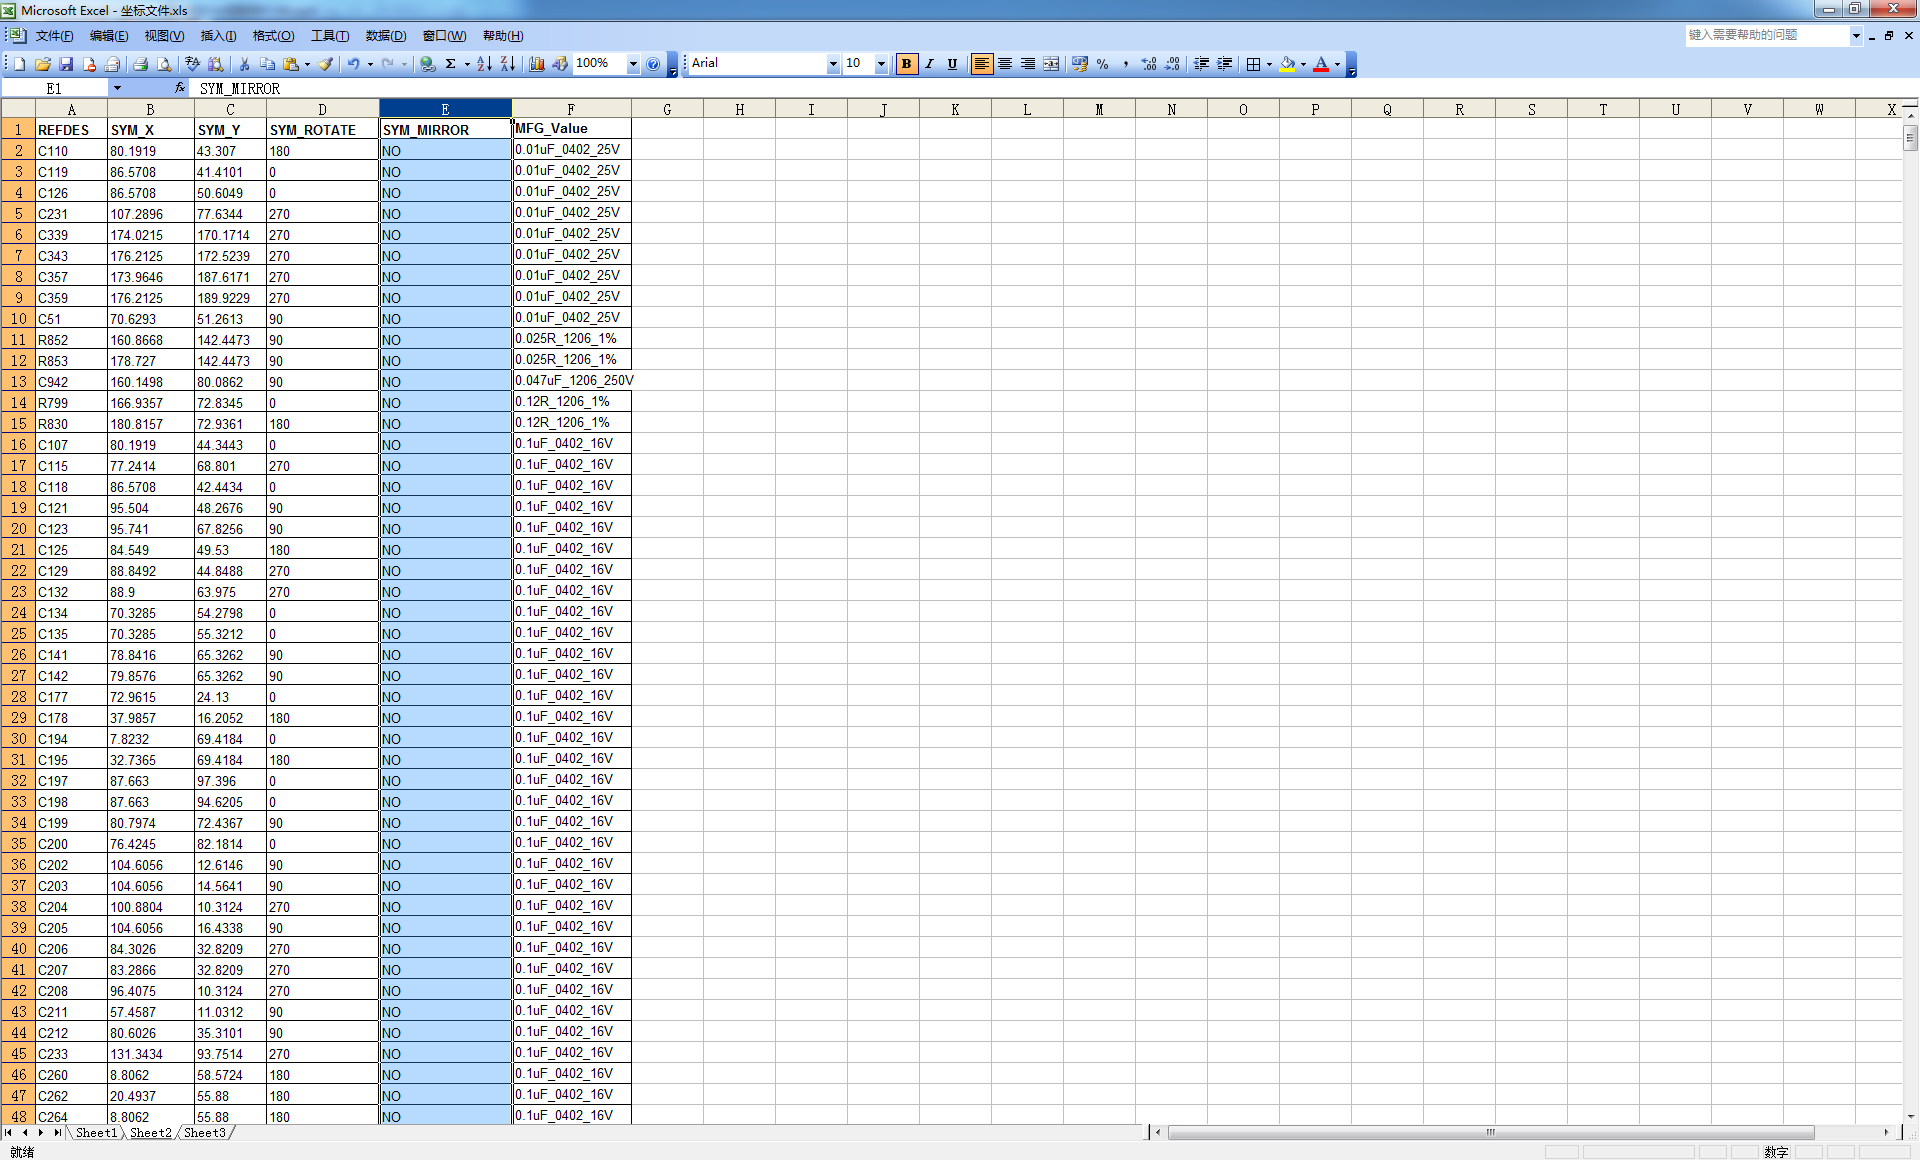Cut selection with scissors icon
The image size is (1920, 1160).
coord(244,64)
